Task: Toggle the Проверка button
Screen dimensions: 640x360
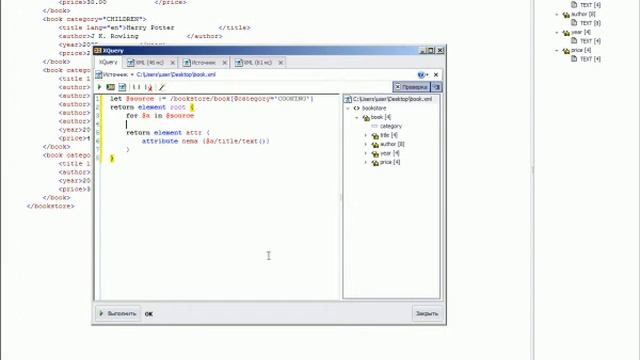Action: click(x=411, y=87)
